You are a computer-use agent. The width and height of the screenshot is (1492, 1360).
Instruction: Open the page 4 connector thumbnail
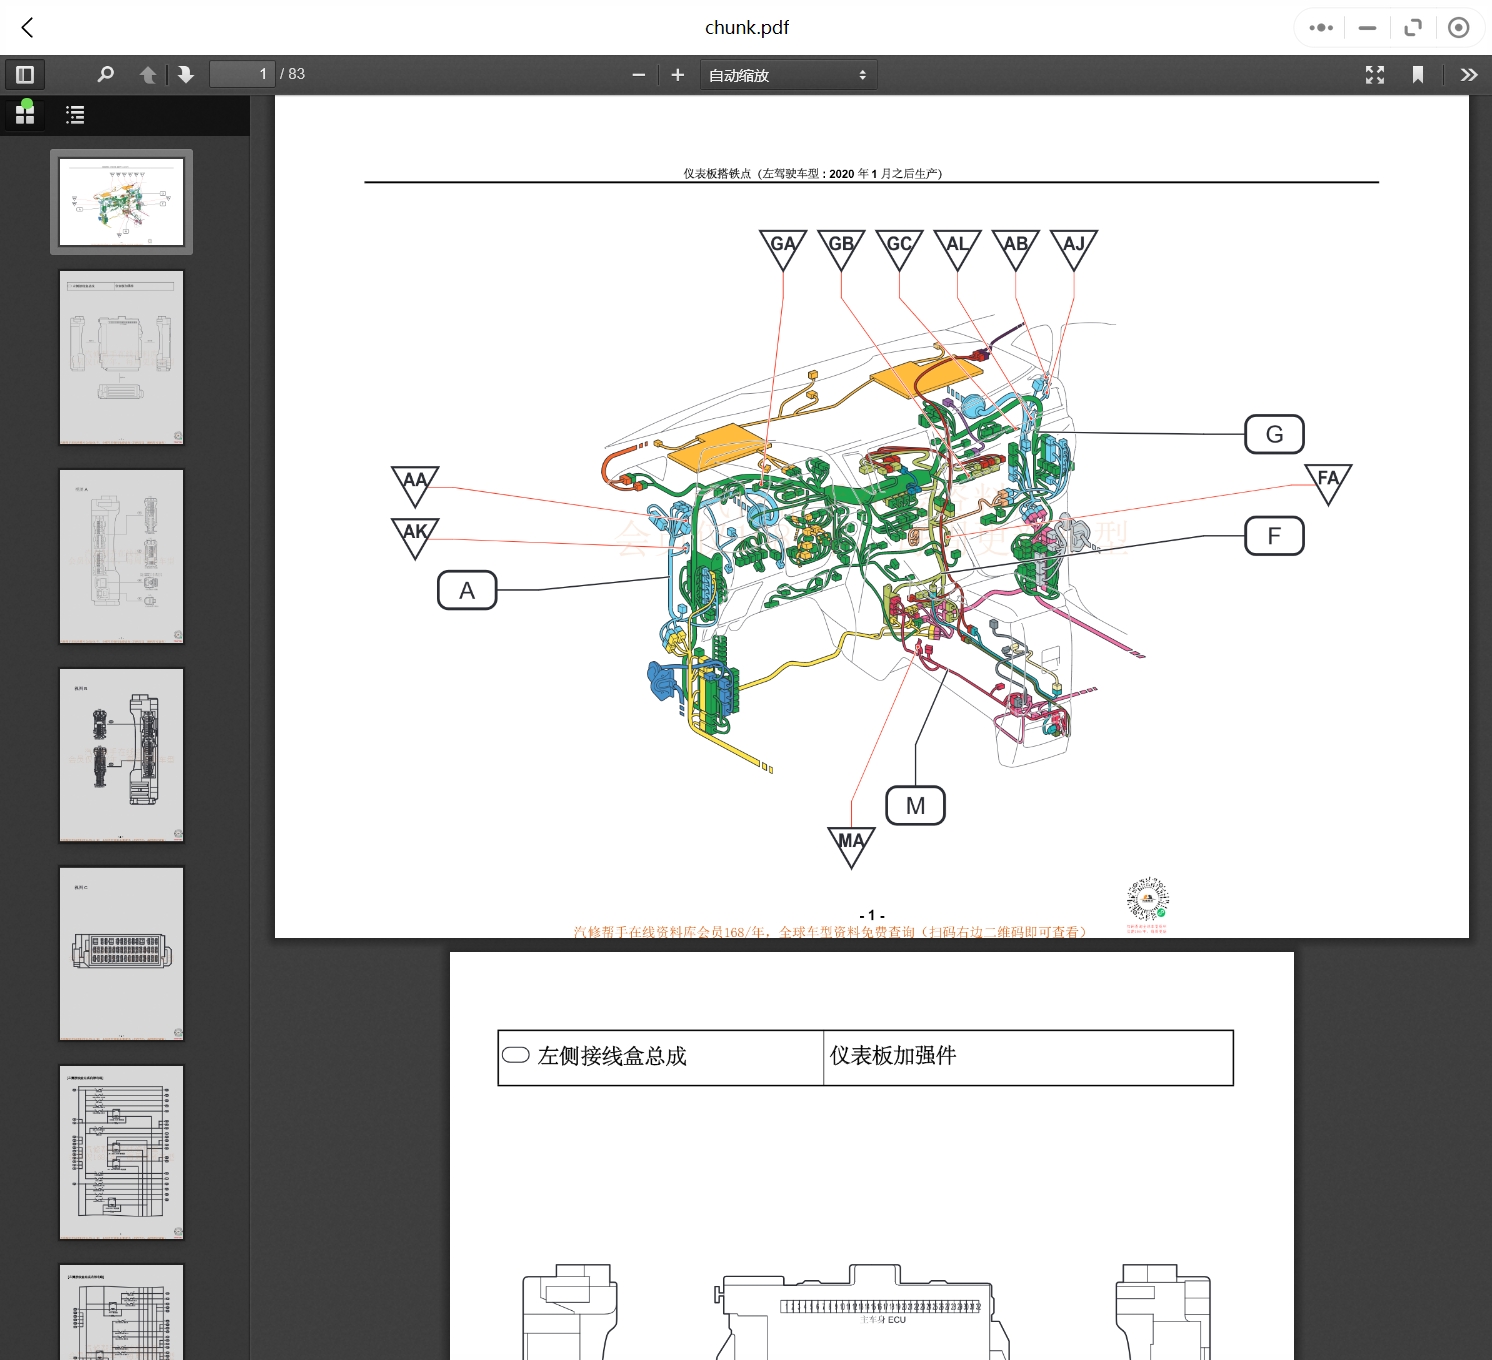pos(121,755)
